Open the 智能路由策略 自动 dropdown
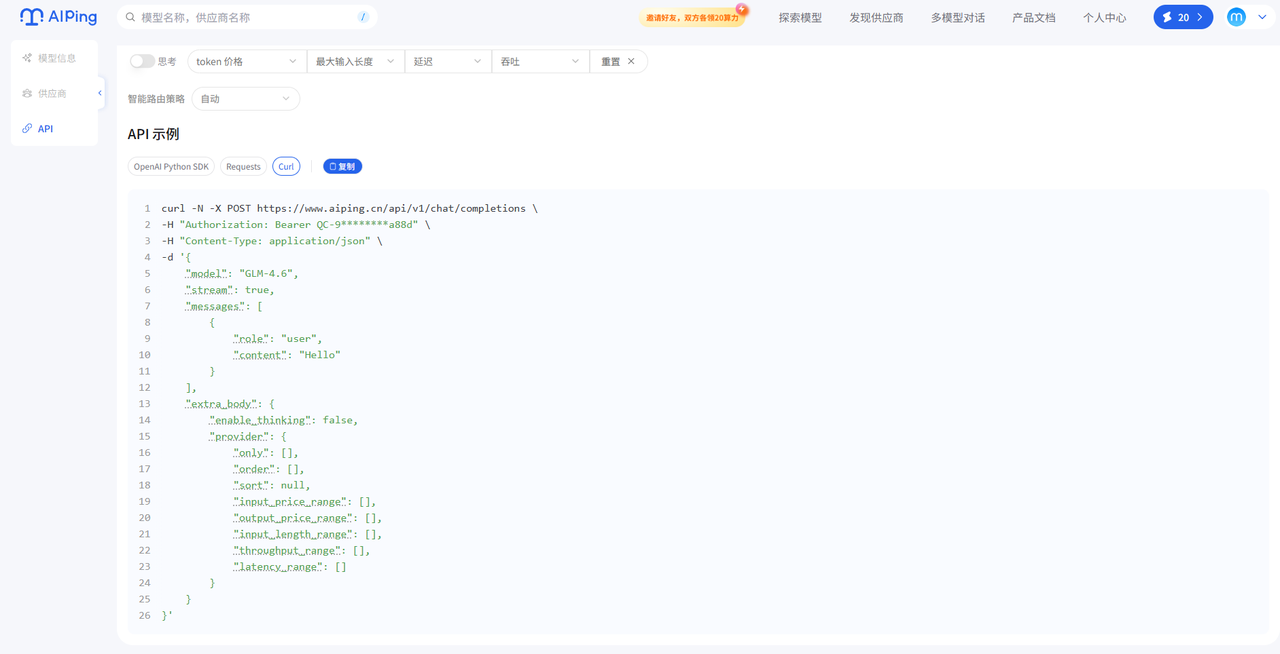This screenshot has height=654, width=1280. point(245,99)
